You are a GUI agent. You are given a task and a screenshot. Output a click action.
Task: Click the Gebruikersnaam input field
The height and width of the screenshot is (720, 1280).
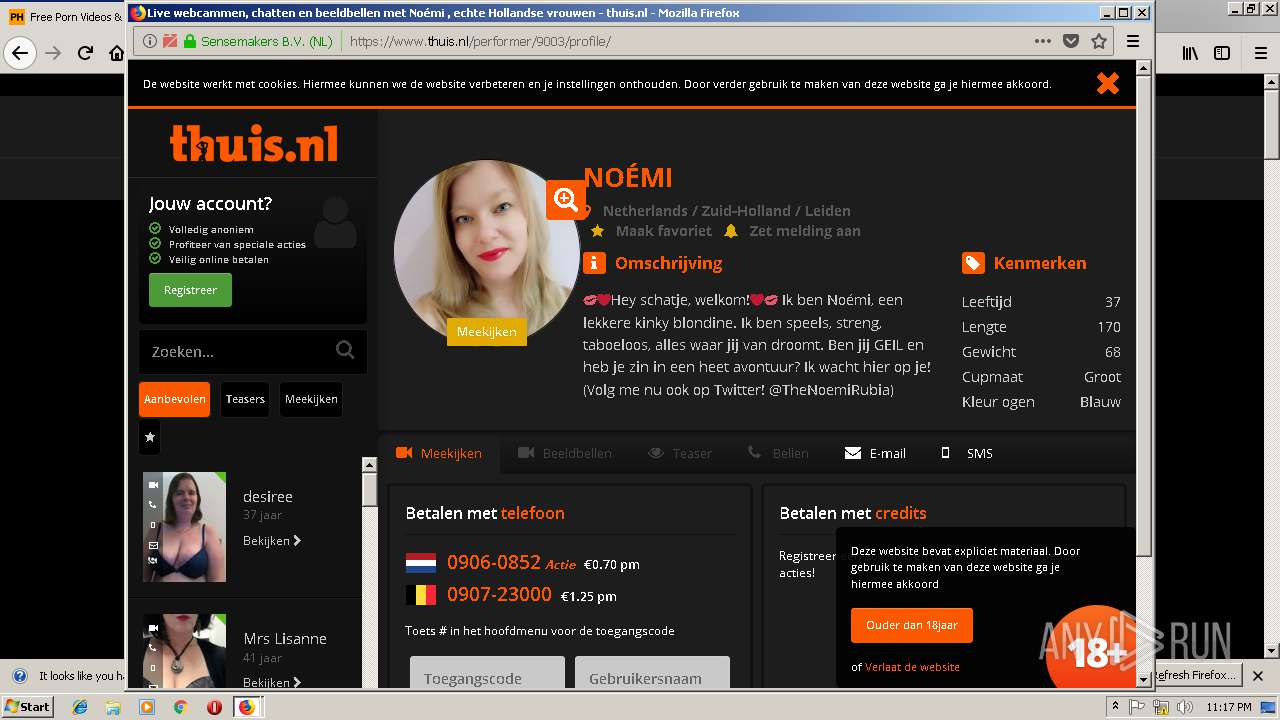[x=652, y=673]
